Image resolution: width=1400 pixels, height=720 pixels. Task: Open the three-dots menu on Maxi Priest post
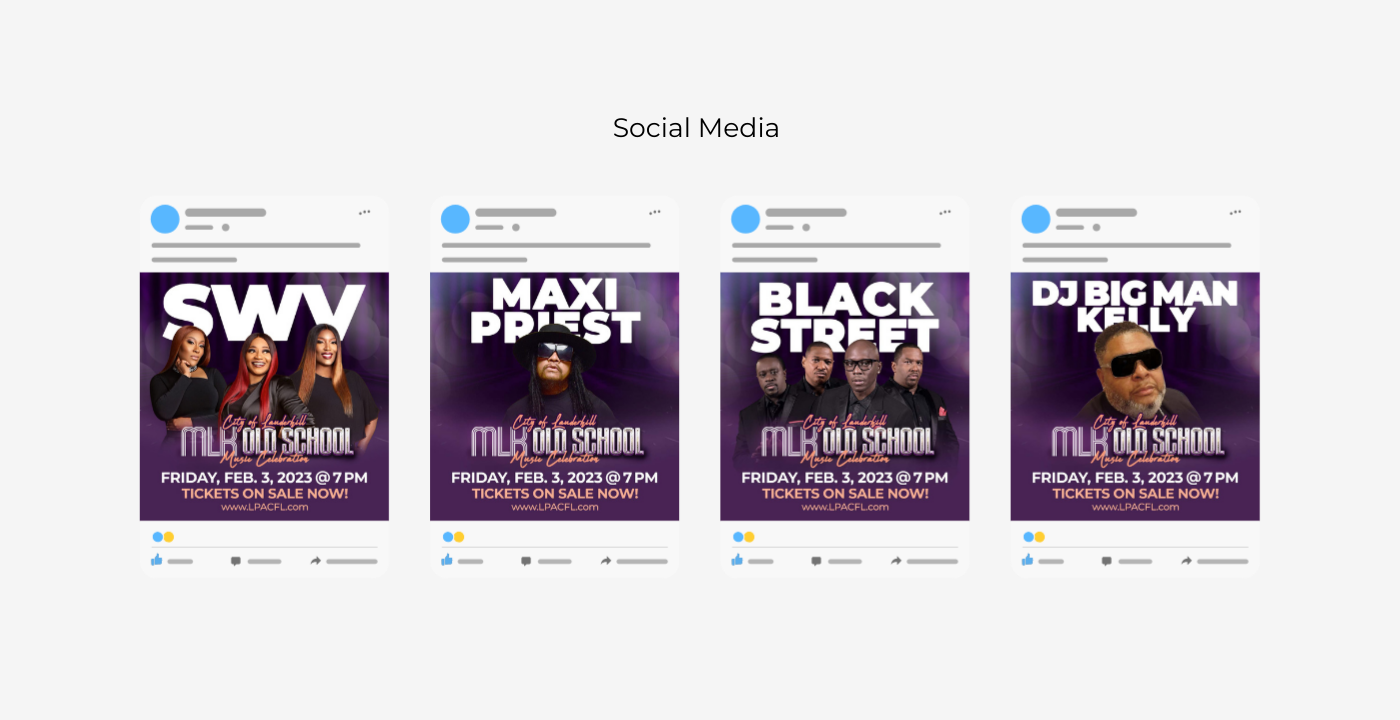[655, 212]
